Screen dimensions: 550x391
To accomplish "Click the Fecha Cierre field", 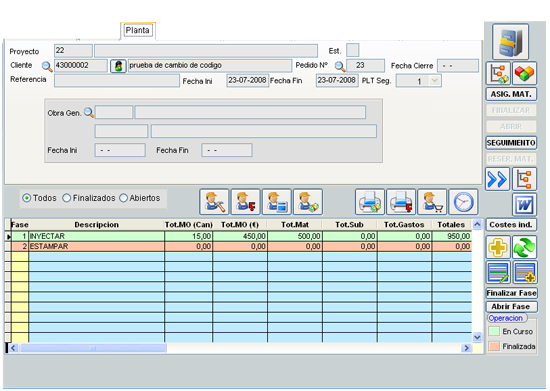I will click(x=458, y=66).
